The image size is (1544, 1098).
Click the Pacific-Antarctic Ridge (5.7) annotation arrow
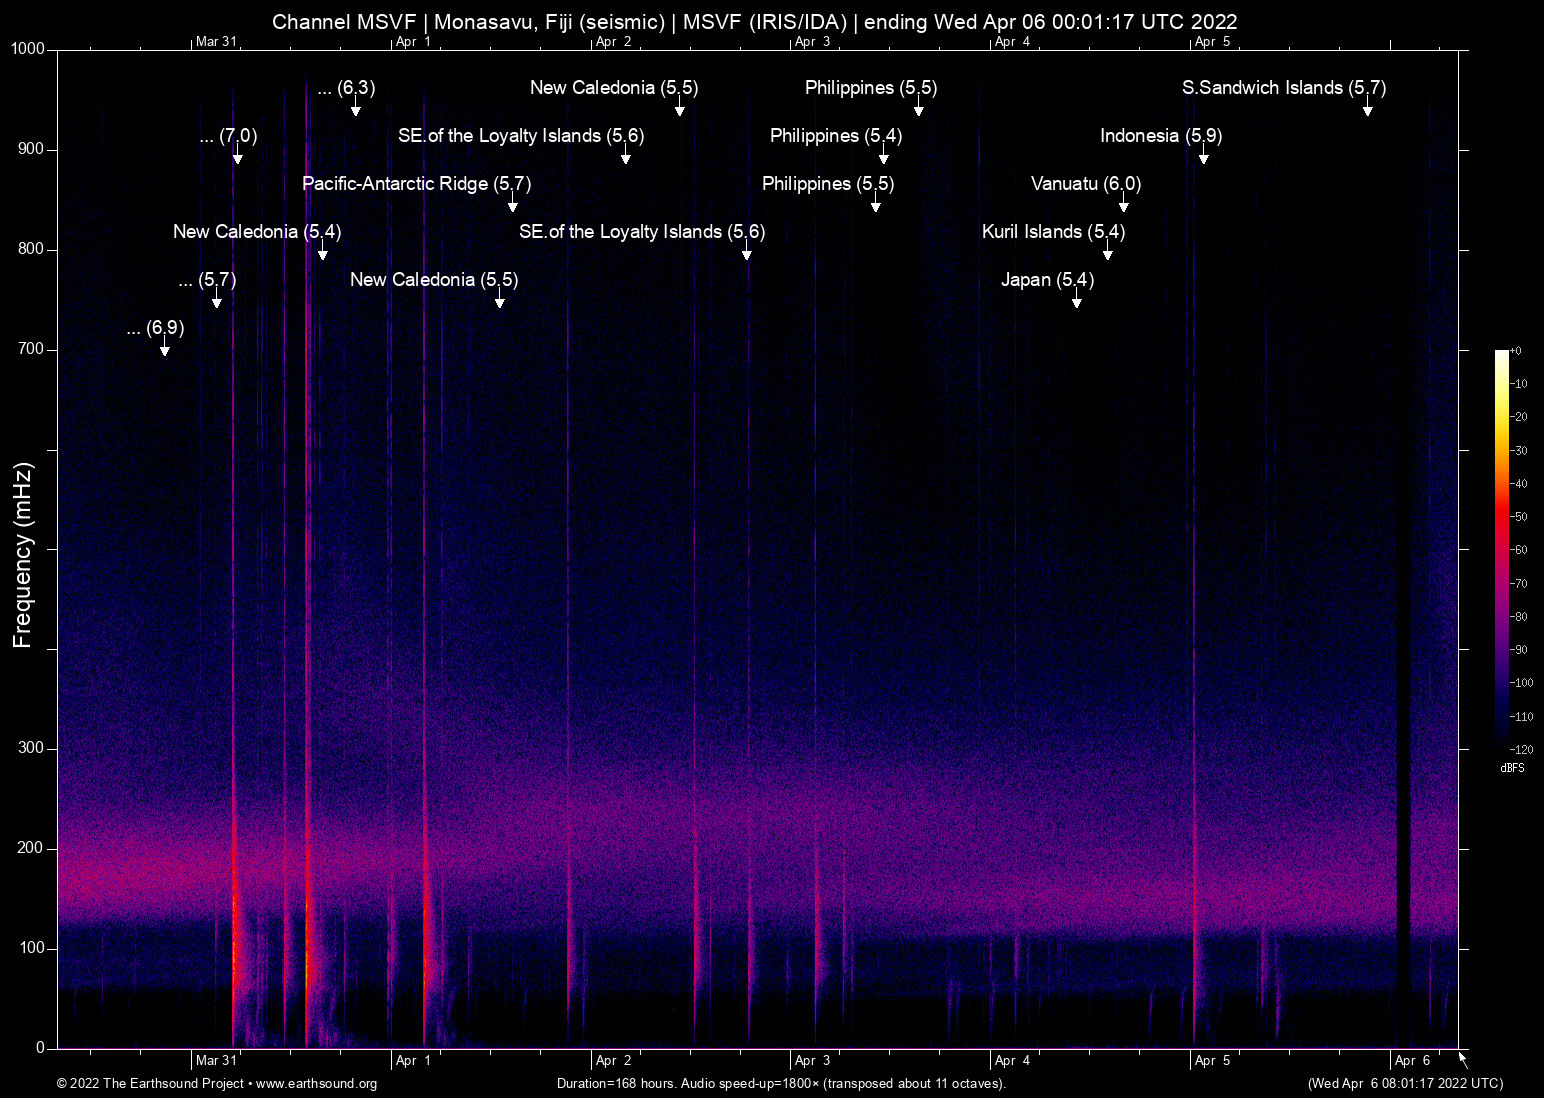pos(512,205)
